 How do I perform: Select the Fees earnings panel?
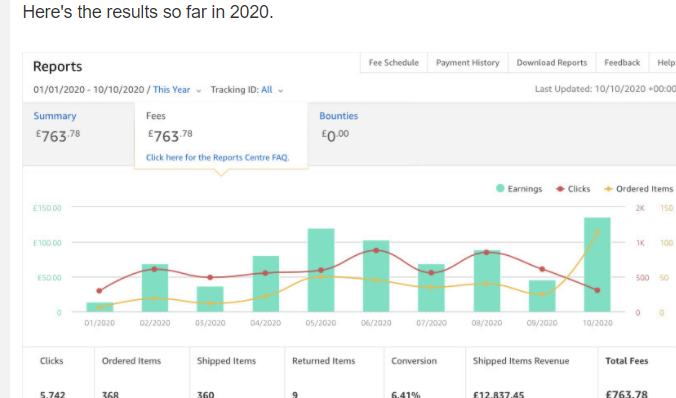click(x=221, y=135)
